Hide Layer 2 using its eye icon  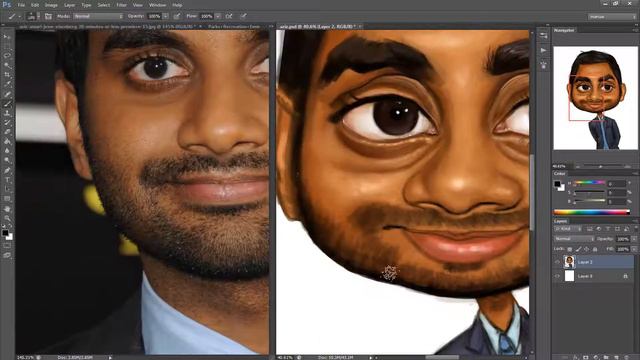(x=558, y=262)
